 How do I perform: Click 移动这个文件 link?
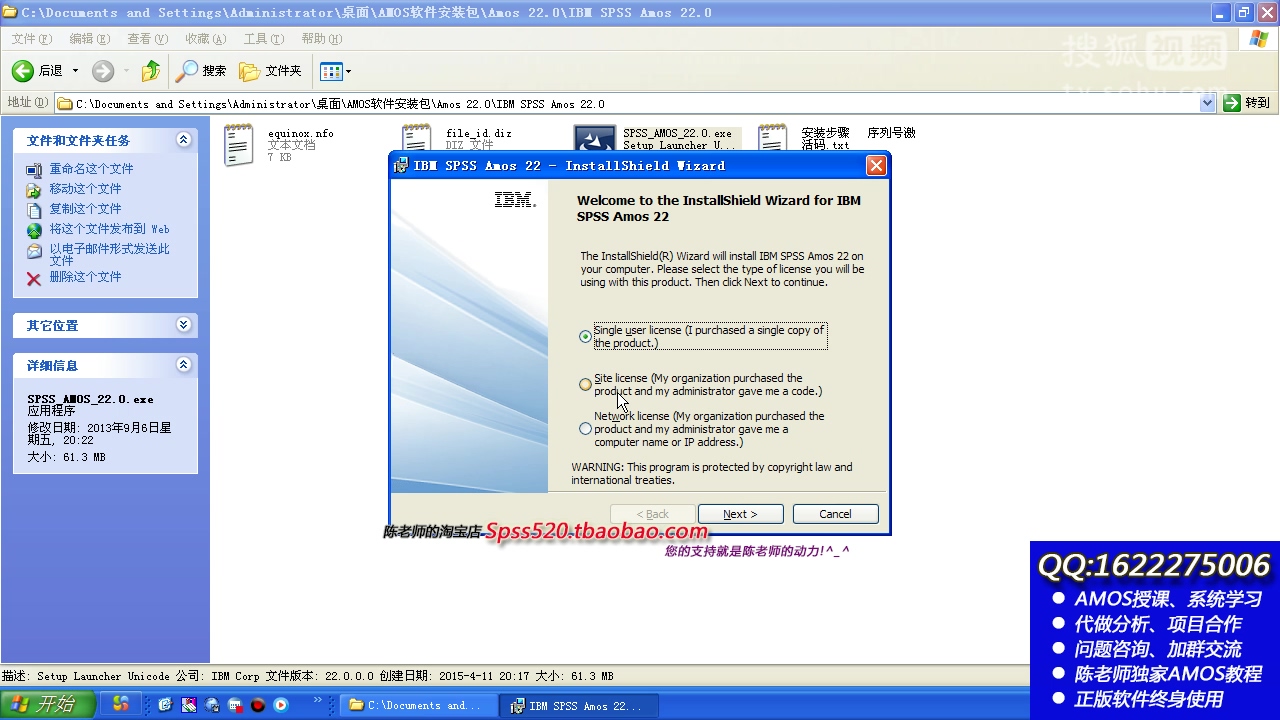[x=85, y=189]
